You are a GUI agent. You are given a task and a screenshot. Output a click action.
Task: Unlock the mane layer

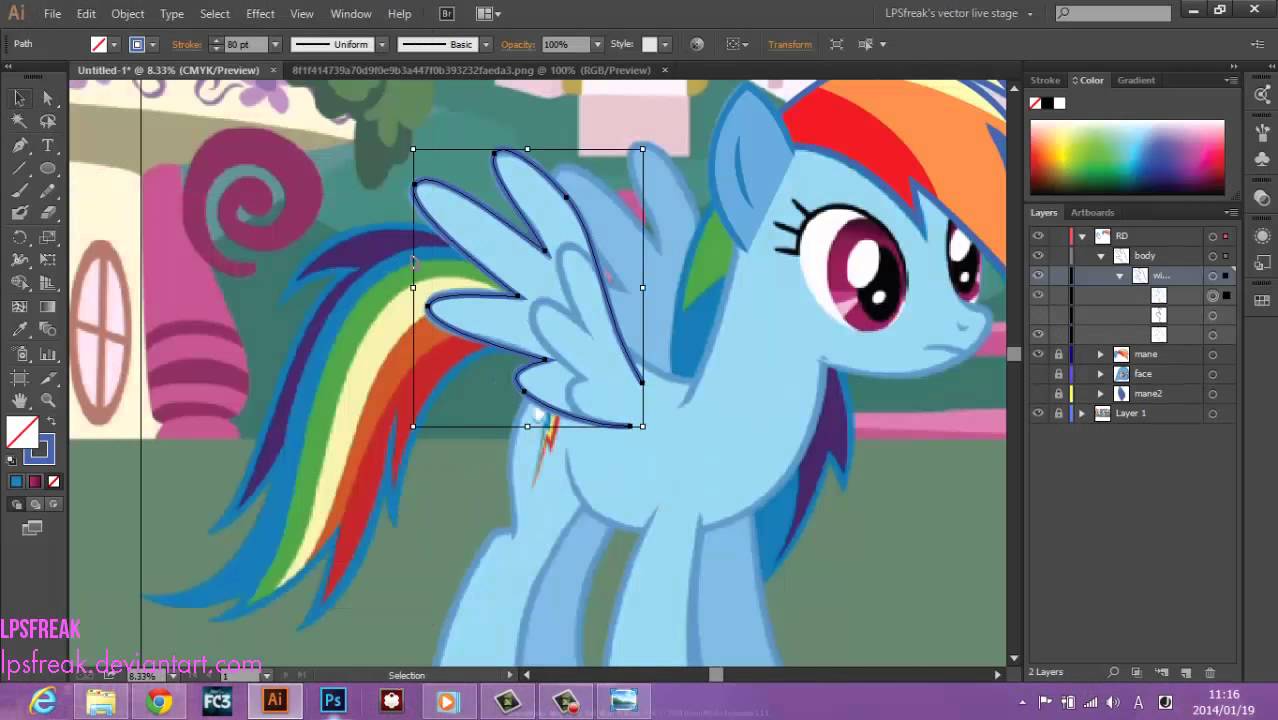click(x=1058, y=354)
